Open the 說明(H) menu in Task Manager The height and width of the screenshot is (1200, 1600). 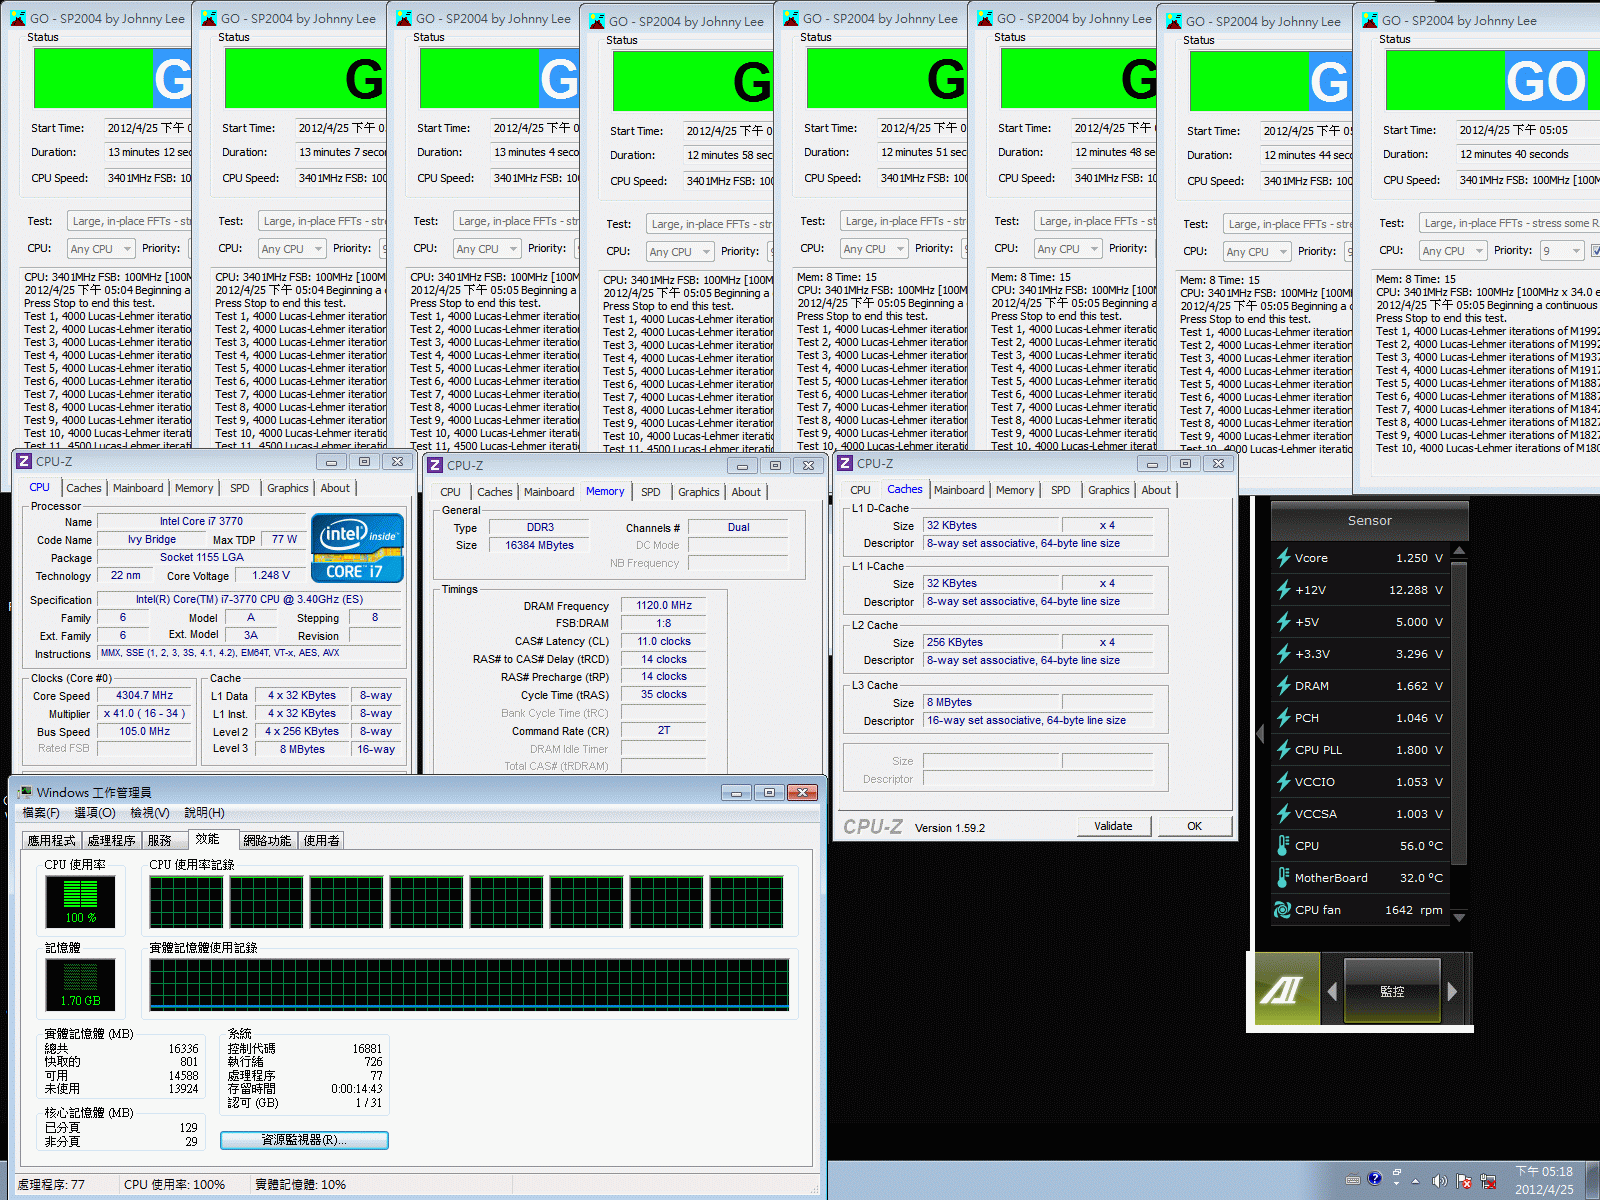tap(204, 813)
